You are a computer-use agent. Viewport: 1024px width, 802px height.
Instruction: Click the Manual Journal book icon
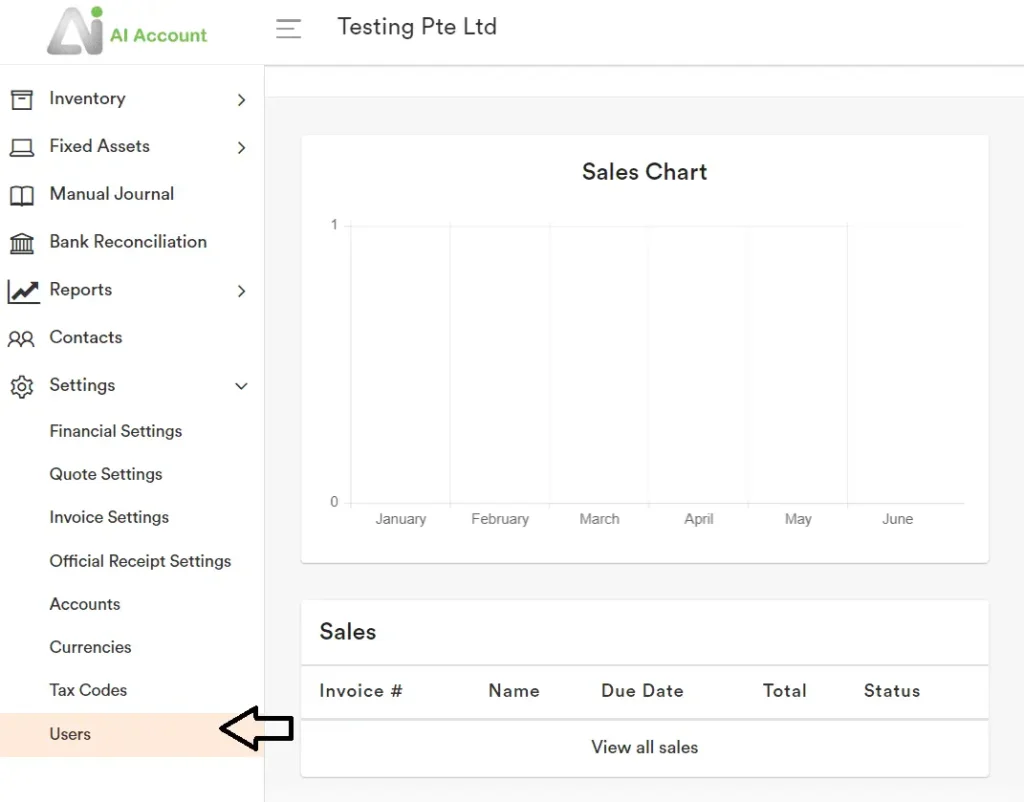22,194
